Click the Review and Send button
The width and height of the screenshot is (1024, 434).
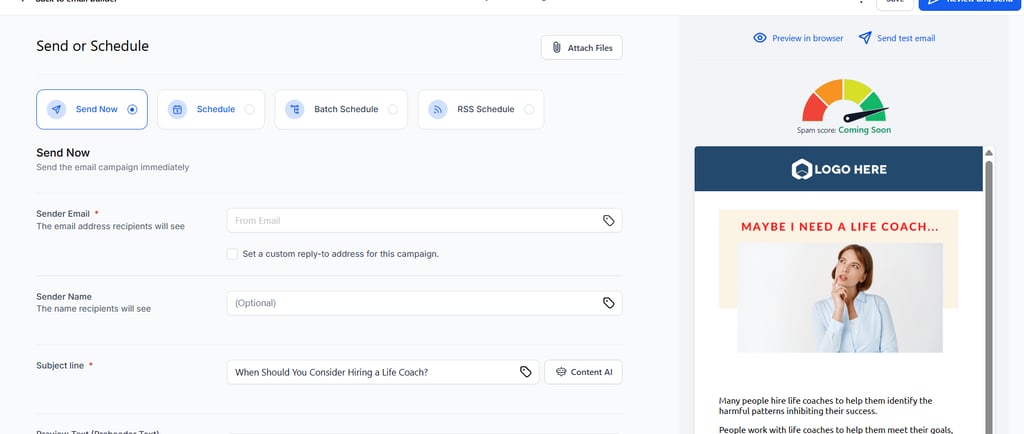click(971, 3)
